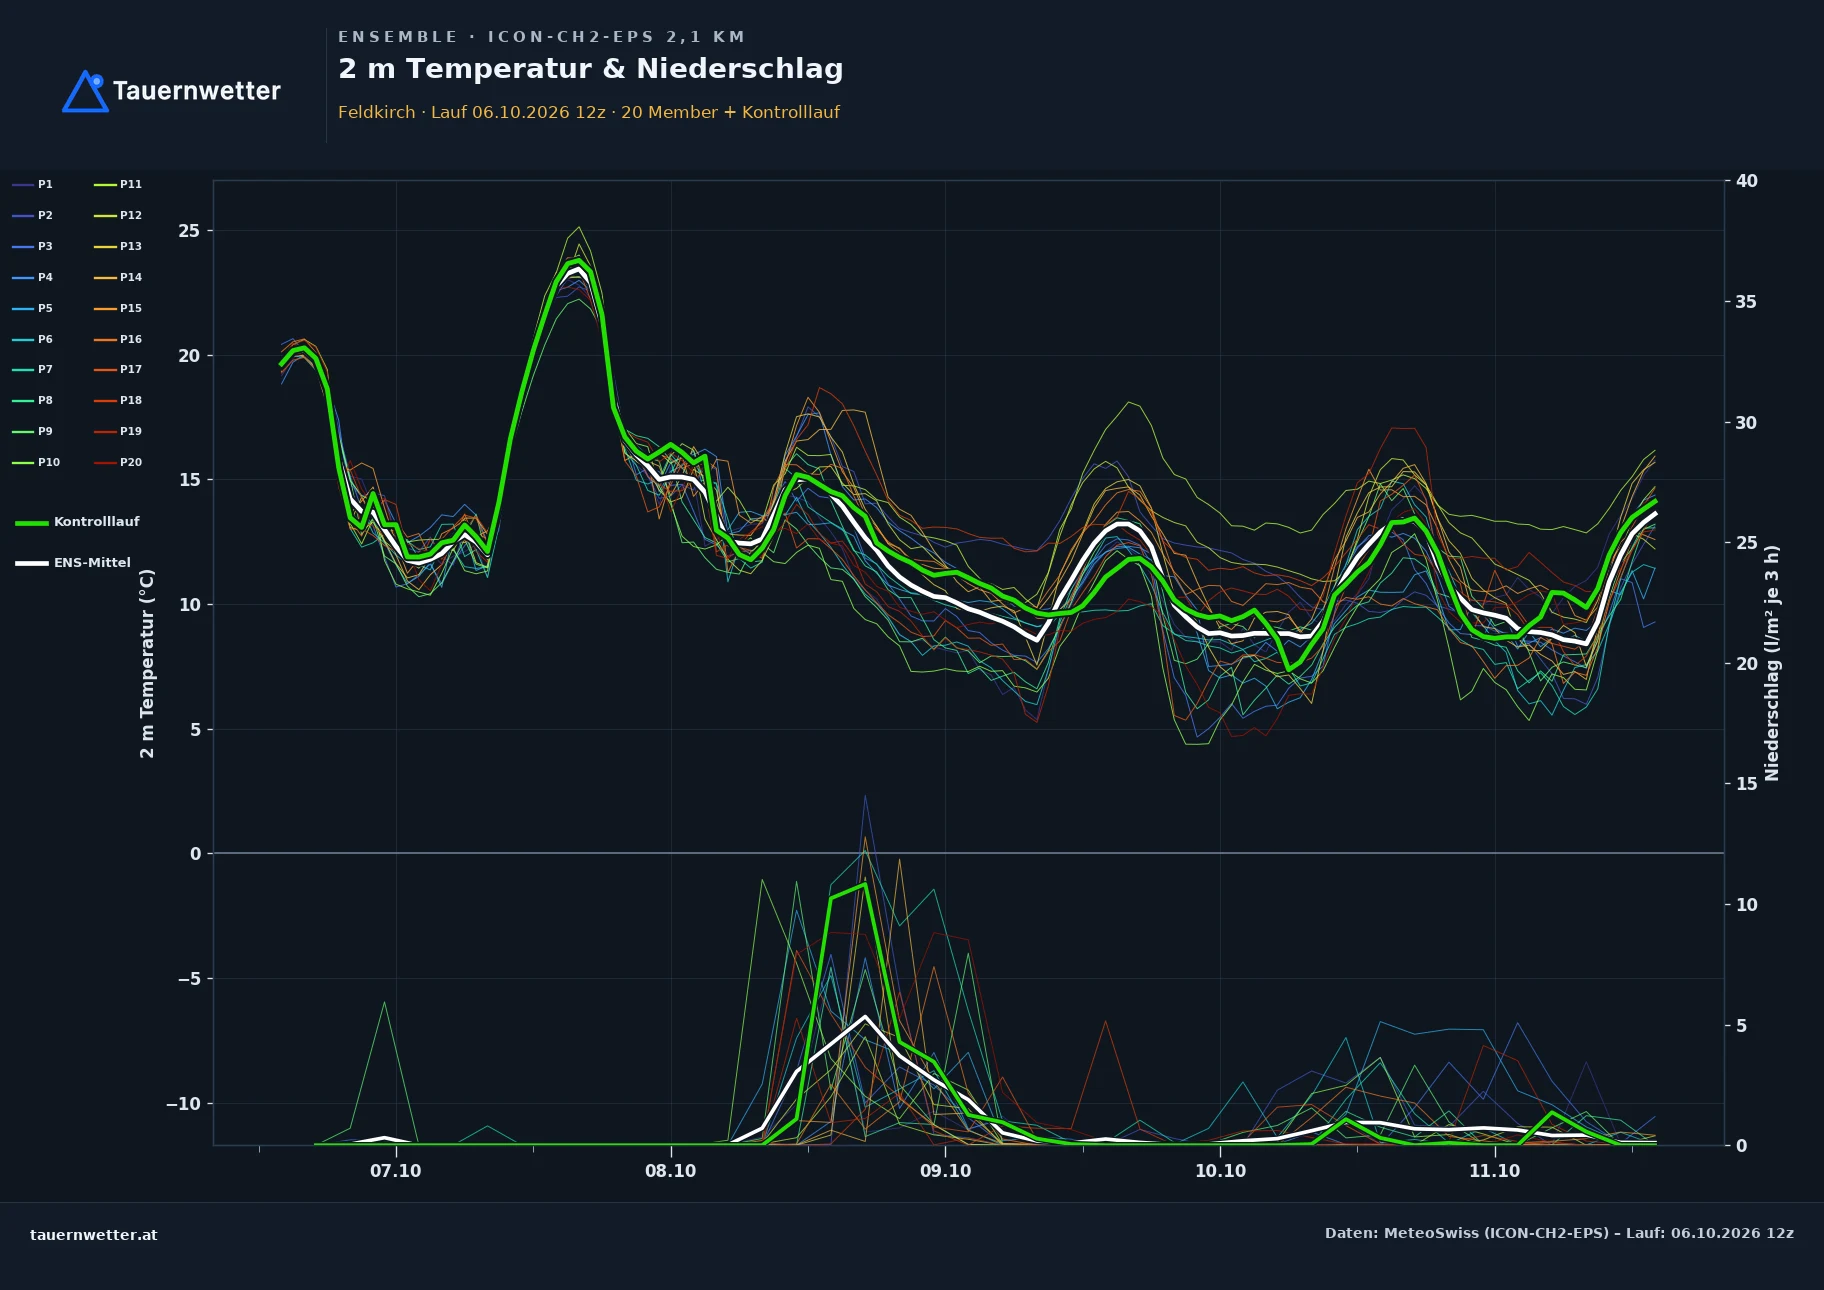Viewport: 1824px width, 1290px height.
Task: Select the Kontrolllauf legend entry
Action: click(x=78, y=522)
